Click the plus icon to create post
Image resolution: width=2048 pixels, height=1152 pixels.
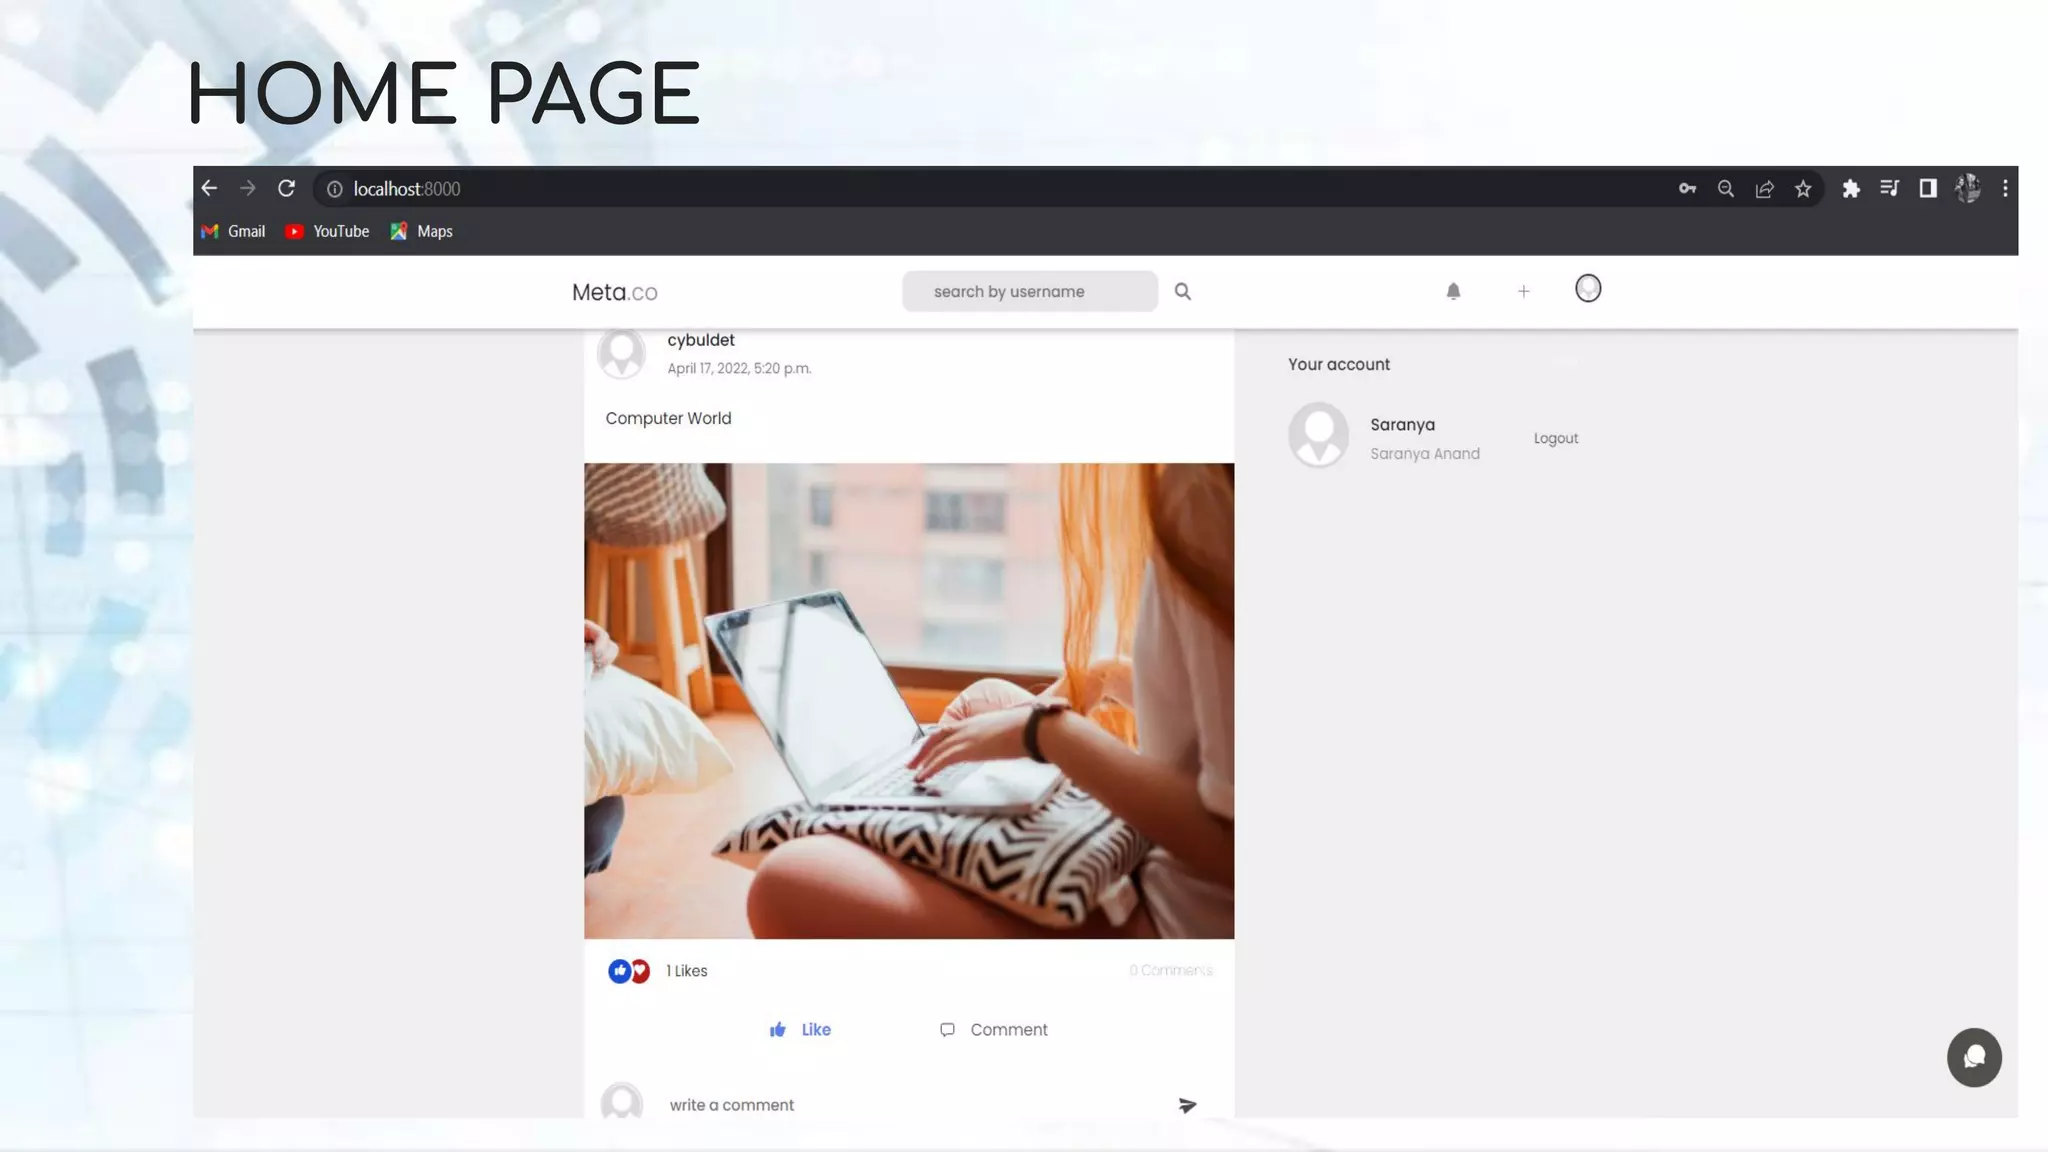1523,291
